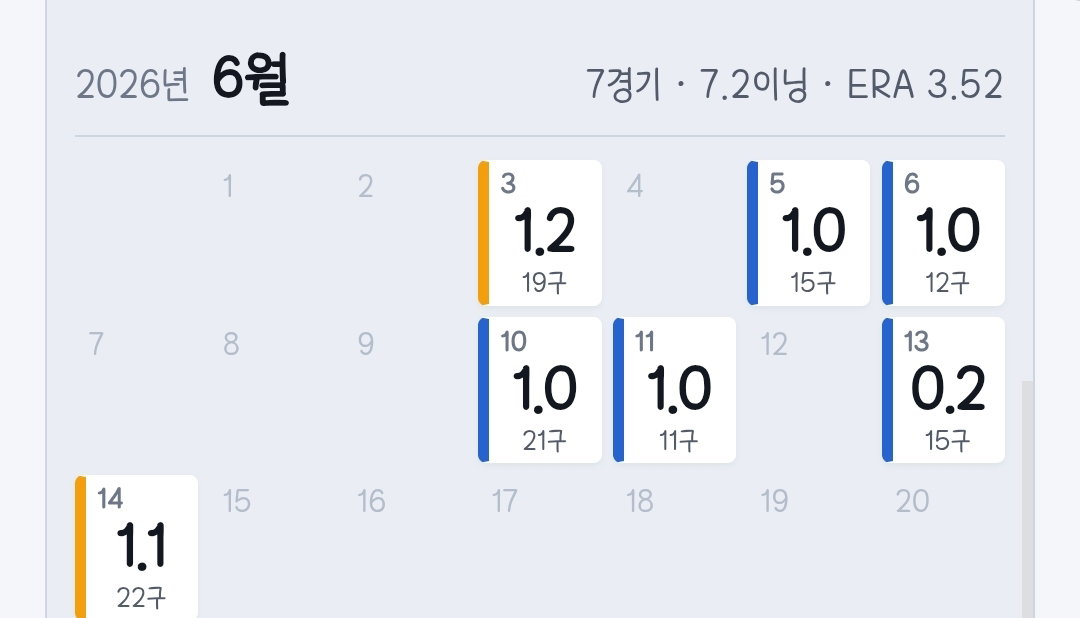This screenshot has width=1080, height=618.
Task: Click the vertical scrollbar thumb
Action: point(1028,499)
